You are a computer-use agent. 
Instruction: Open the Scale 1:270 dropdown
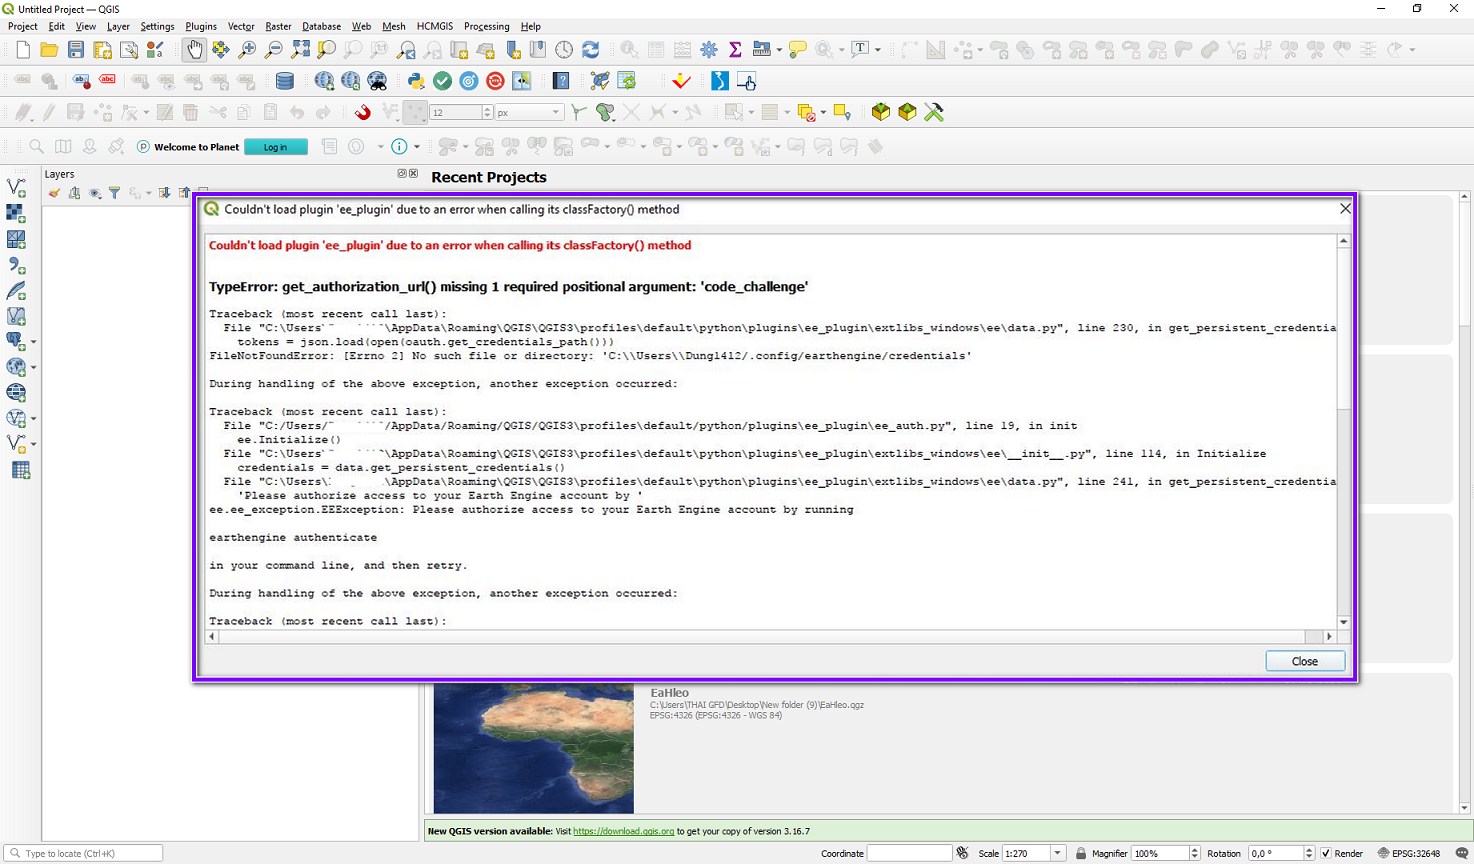pyautogui.click(x=1058, y=853)
